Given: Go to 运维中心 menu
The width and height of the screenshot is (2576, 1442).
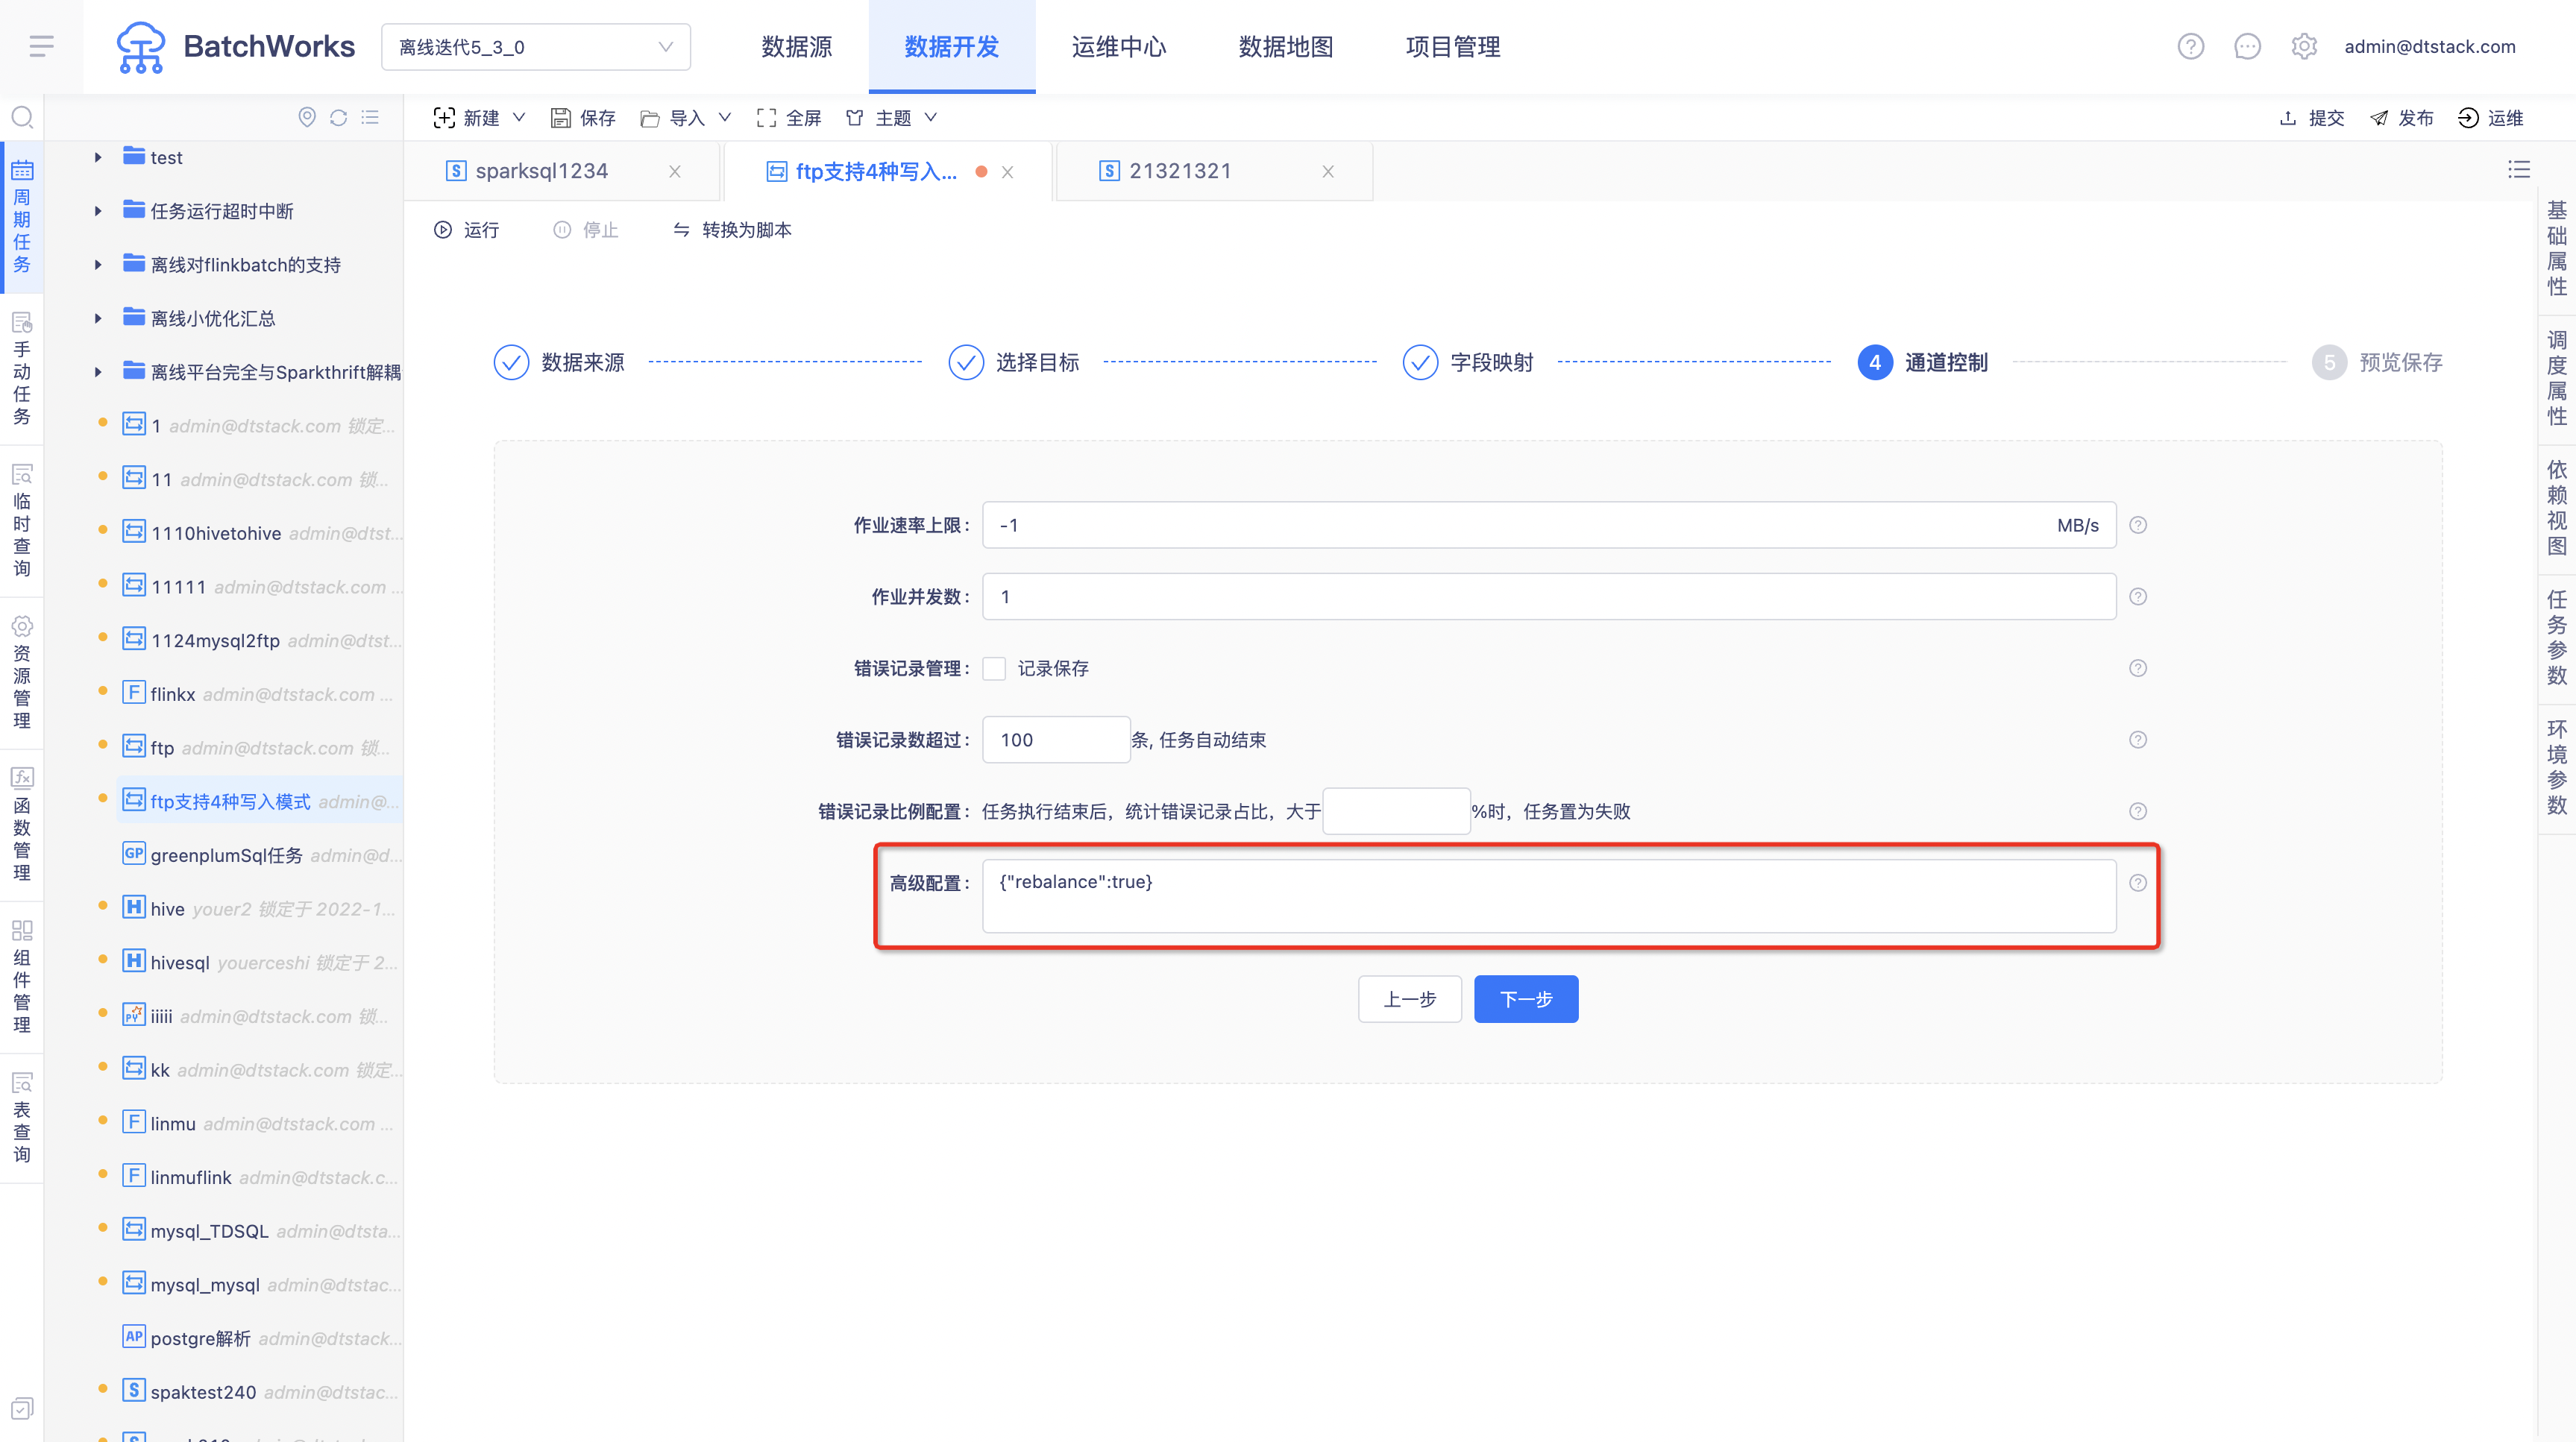Looking at the screenshot, I should 1118,47.
